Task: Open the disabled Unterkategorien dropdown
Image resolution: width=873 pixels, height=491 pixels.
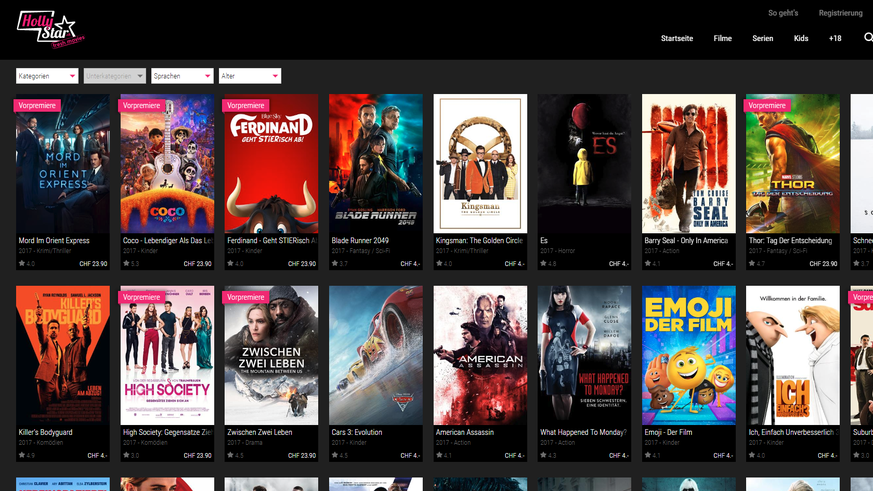Action: tap(114, 76)
